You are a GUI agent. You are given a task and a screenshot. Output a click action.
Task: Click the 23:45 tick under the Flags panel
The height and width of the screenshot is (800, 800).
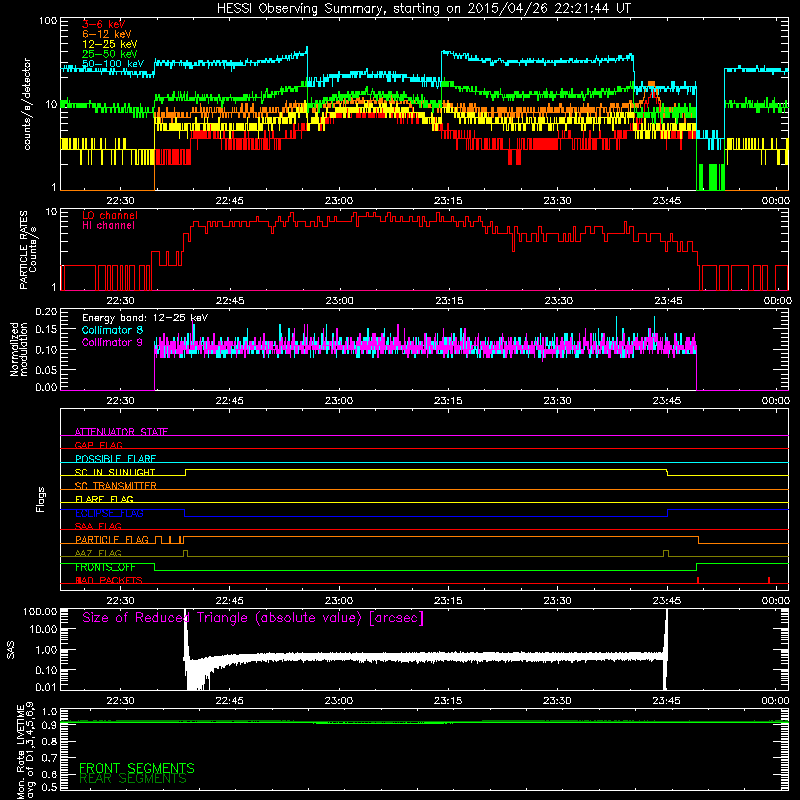click(x=667, y=601)
